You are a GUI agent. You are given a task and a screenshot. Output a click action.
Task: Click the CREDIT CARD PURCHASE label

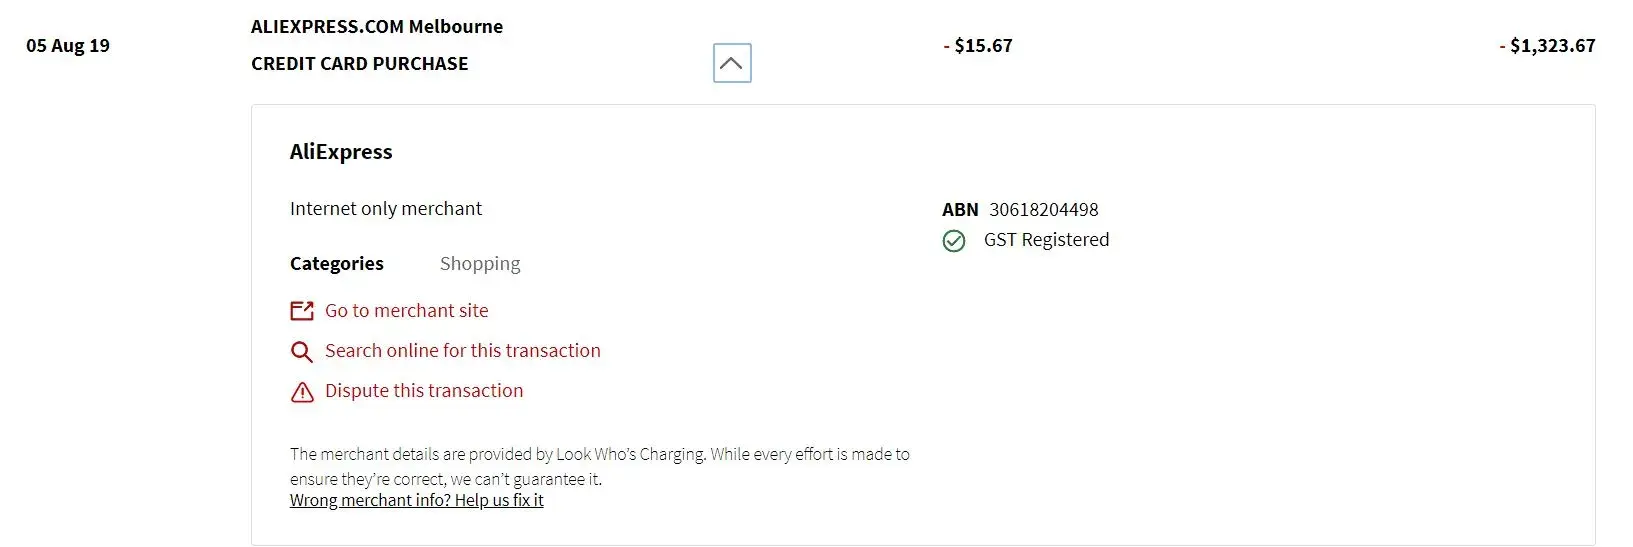[x=359, y=64]
